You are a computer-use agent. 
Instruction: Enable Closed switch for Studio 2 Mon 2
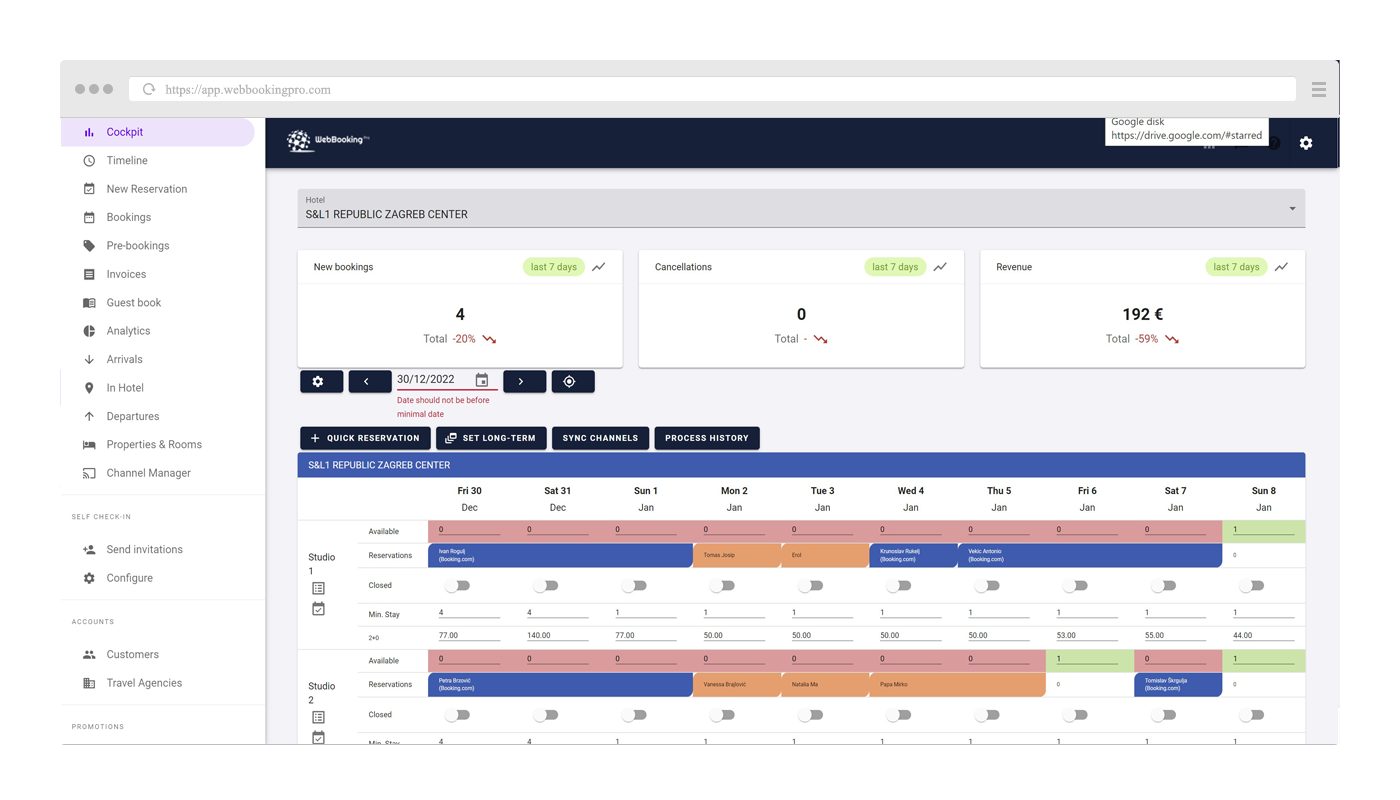pyautogui.click(x=722, y=715)
